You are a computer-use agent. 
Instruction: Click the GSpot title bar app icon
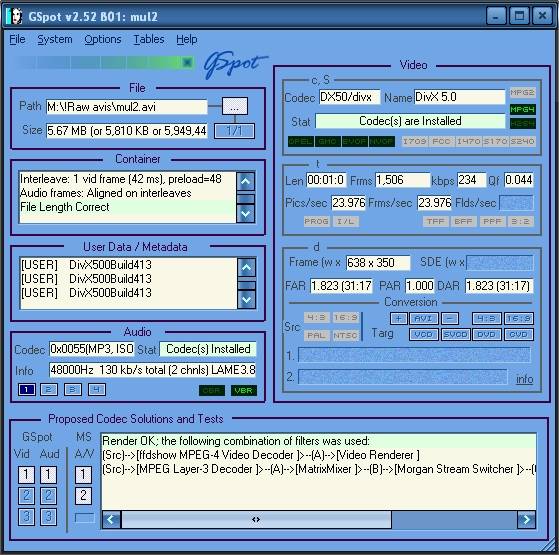(x=15, y=16)
